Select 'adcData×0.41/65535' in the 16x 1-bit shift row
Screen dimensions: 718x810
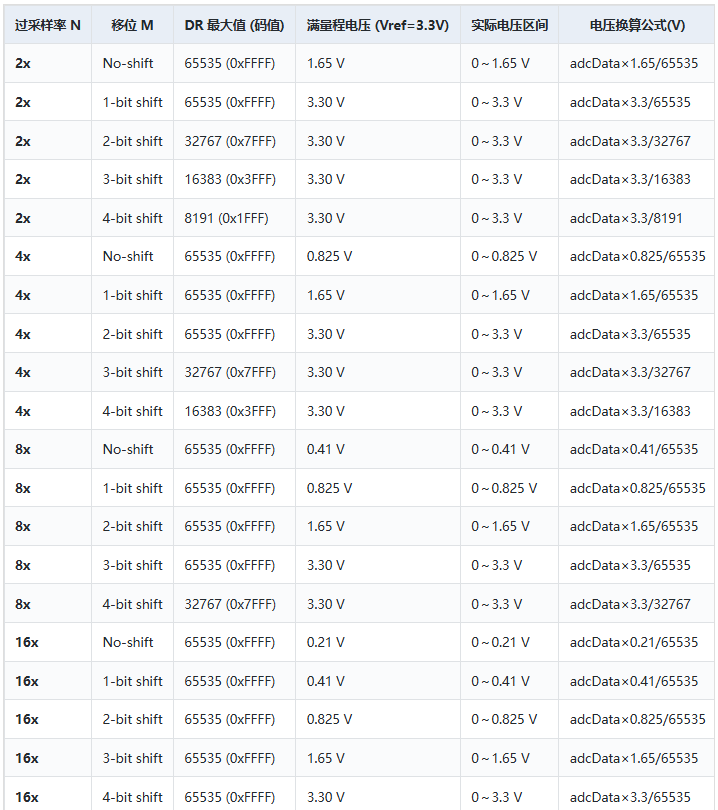tap(634, 681)
